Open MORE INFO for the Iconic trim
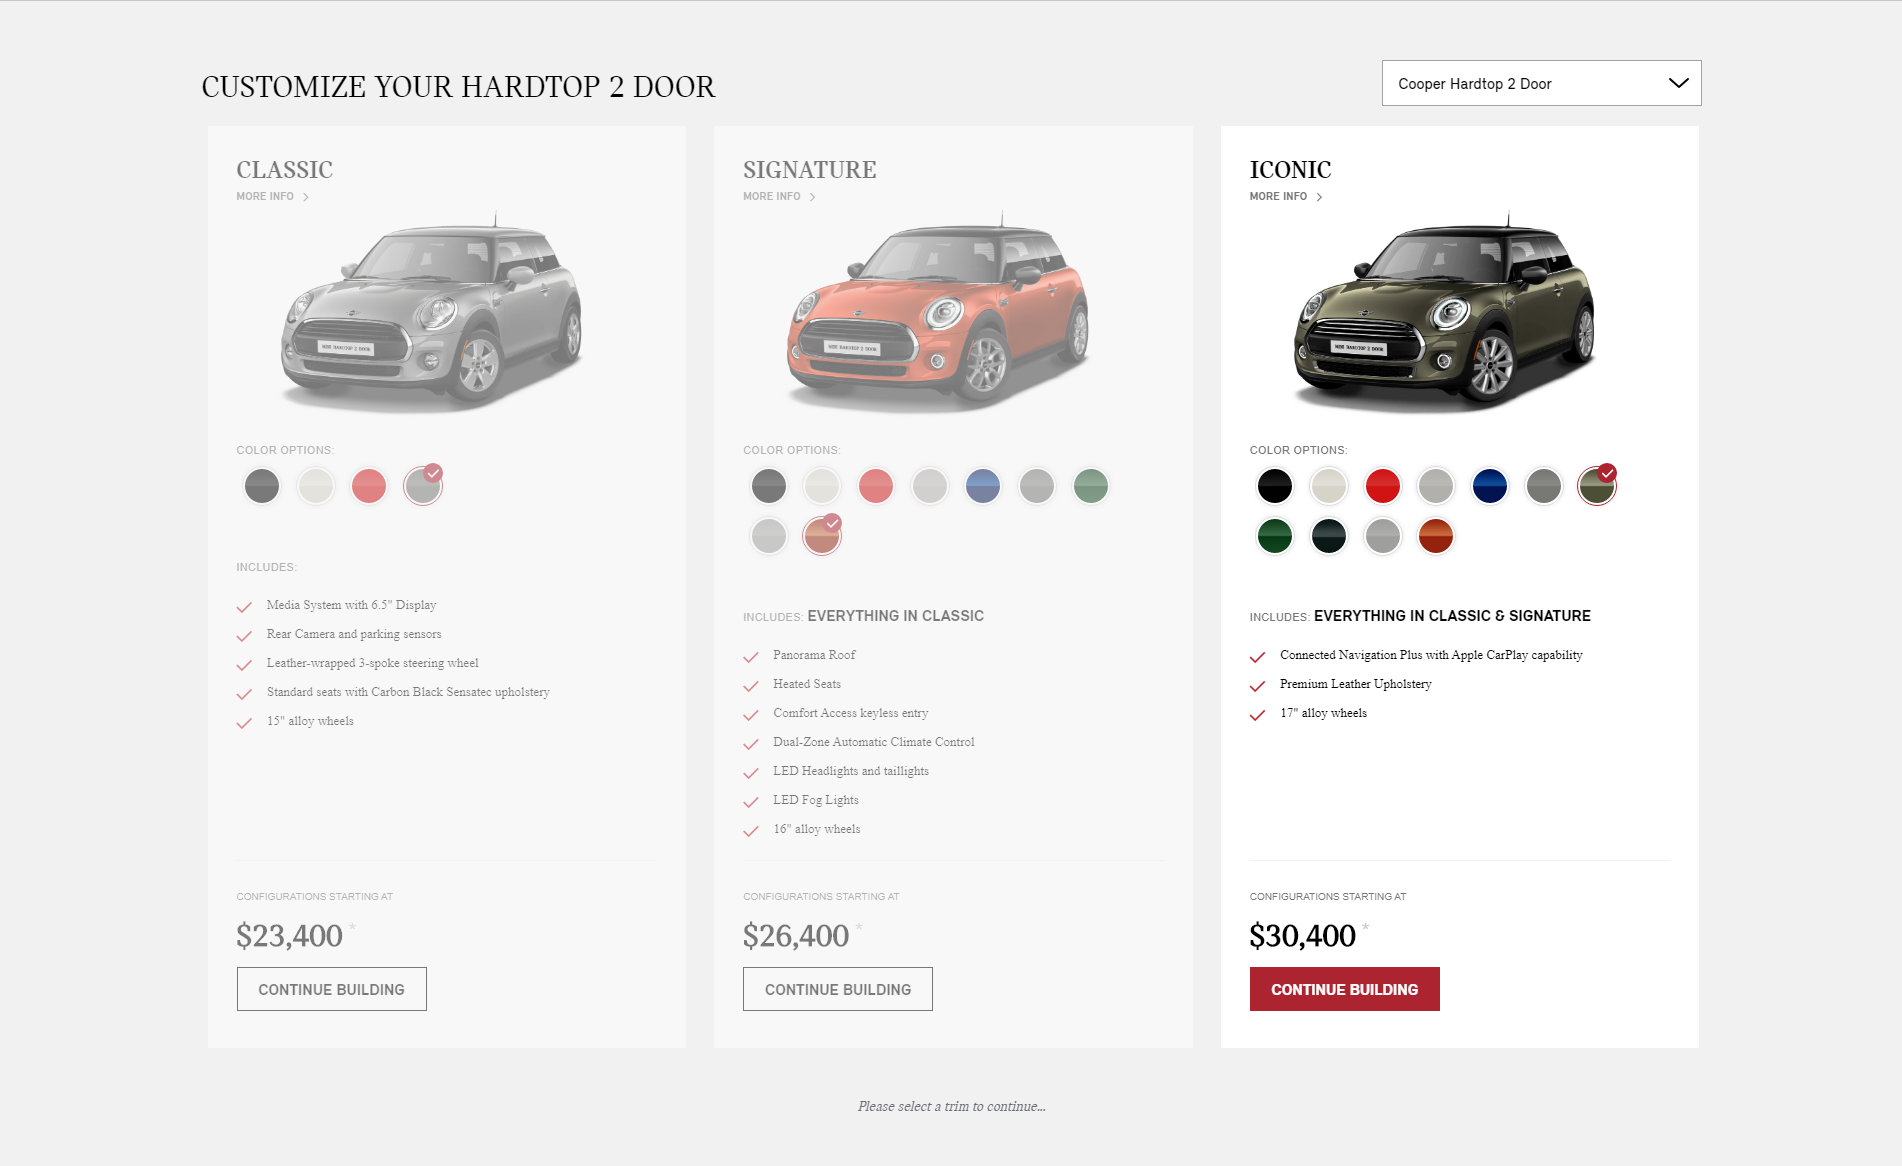 (x=1286, y=197)
